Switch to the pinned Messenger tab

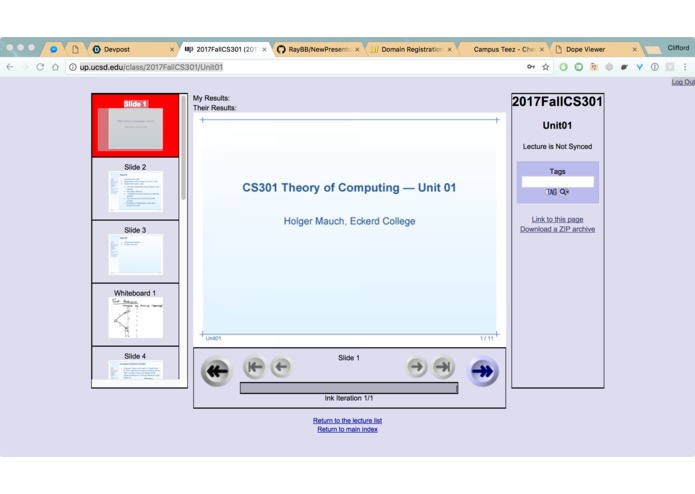tap(54, 49)
